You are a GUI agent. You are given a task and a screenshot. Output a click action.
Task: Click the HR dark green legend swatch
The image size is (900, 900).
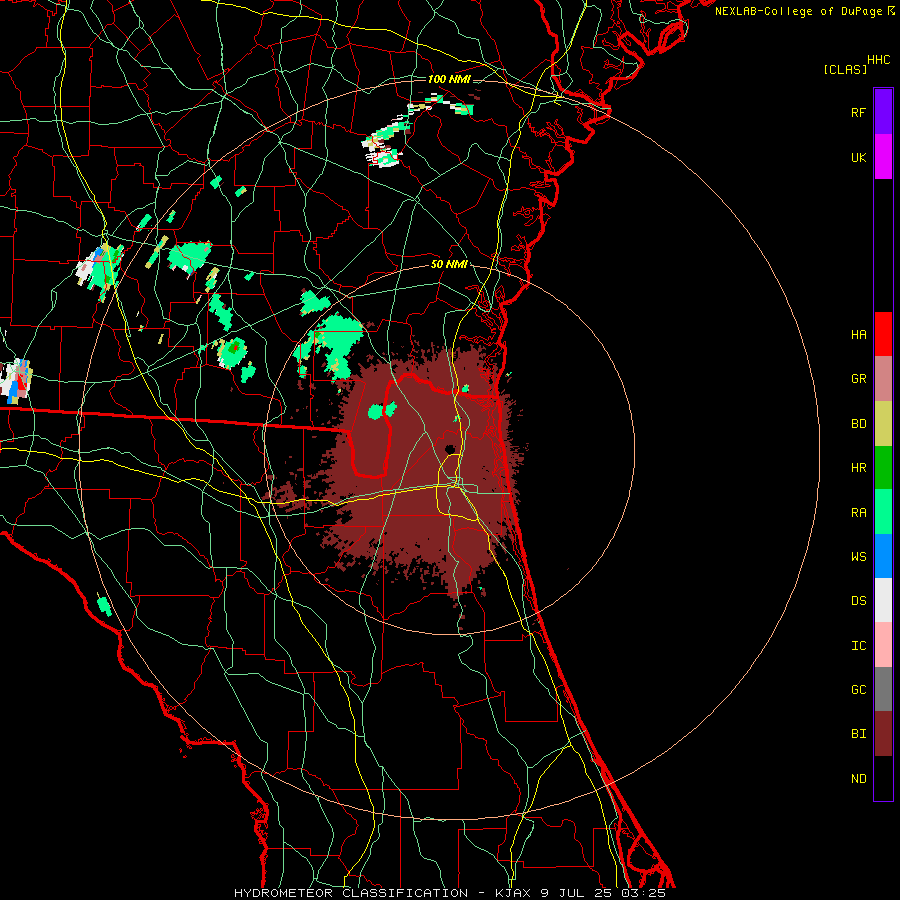click(x=883, y=468)
